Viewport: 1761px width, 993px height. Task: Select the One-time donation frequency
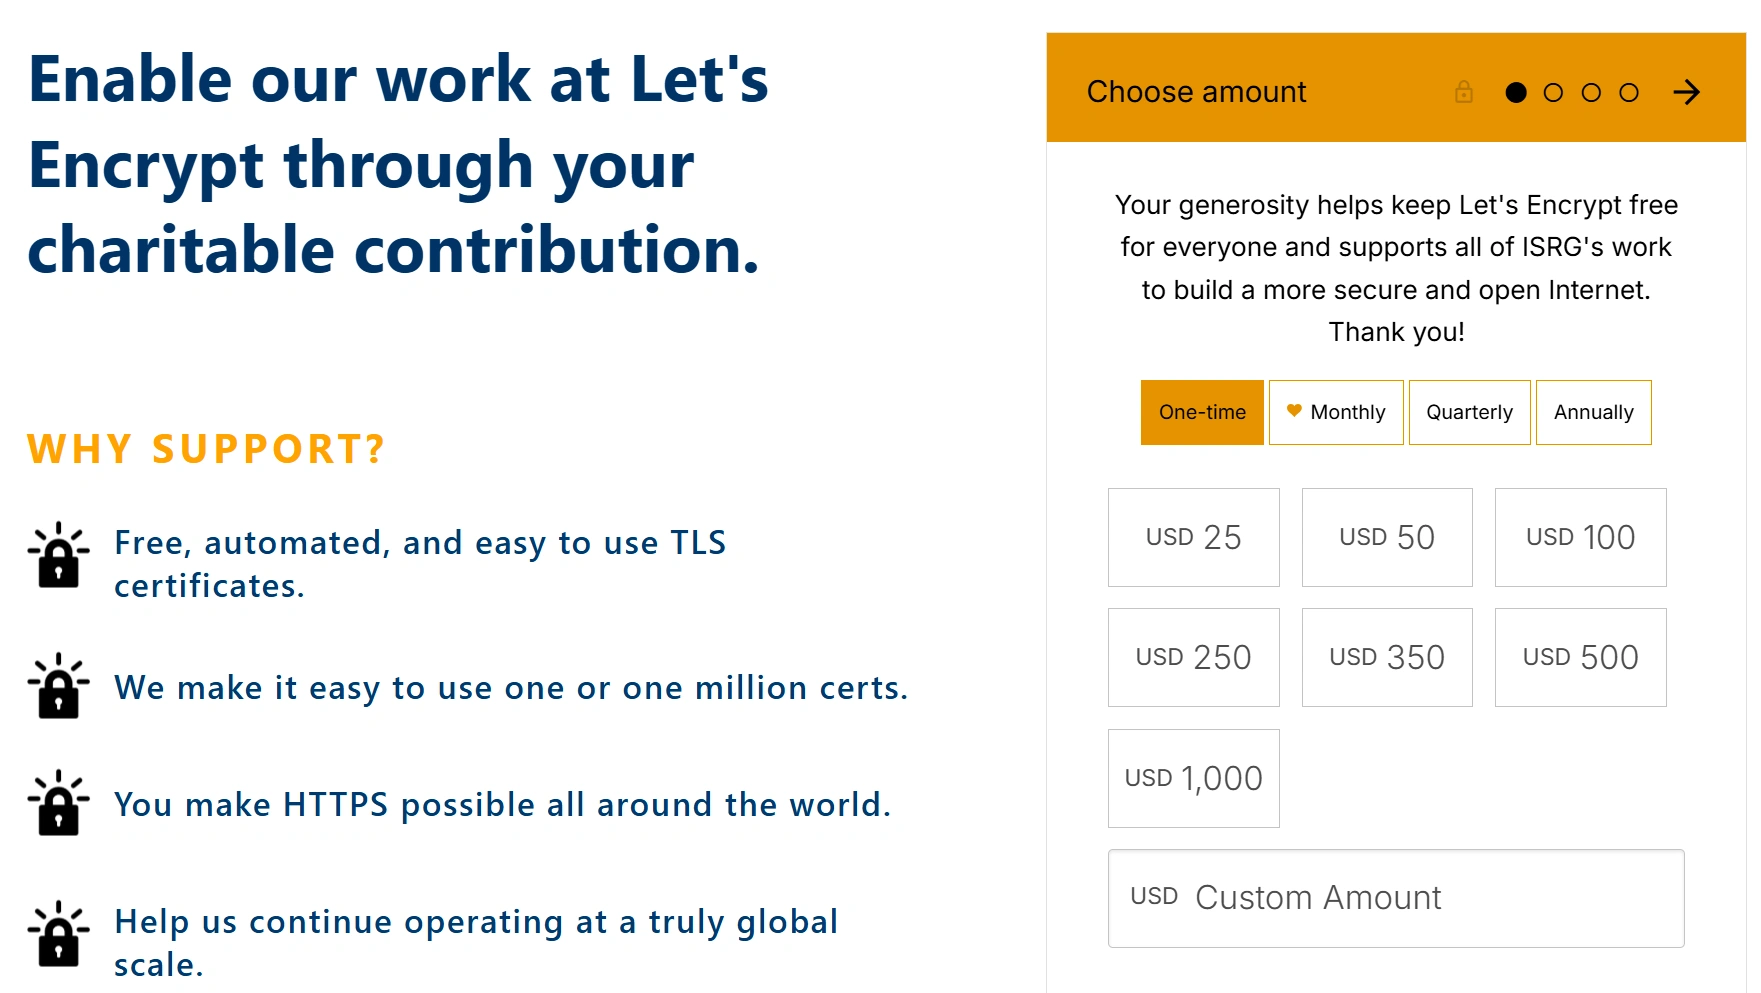pos(1202,412)
